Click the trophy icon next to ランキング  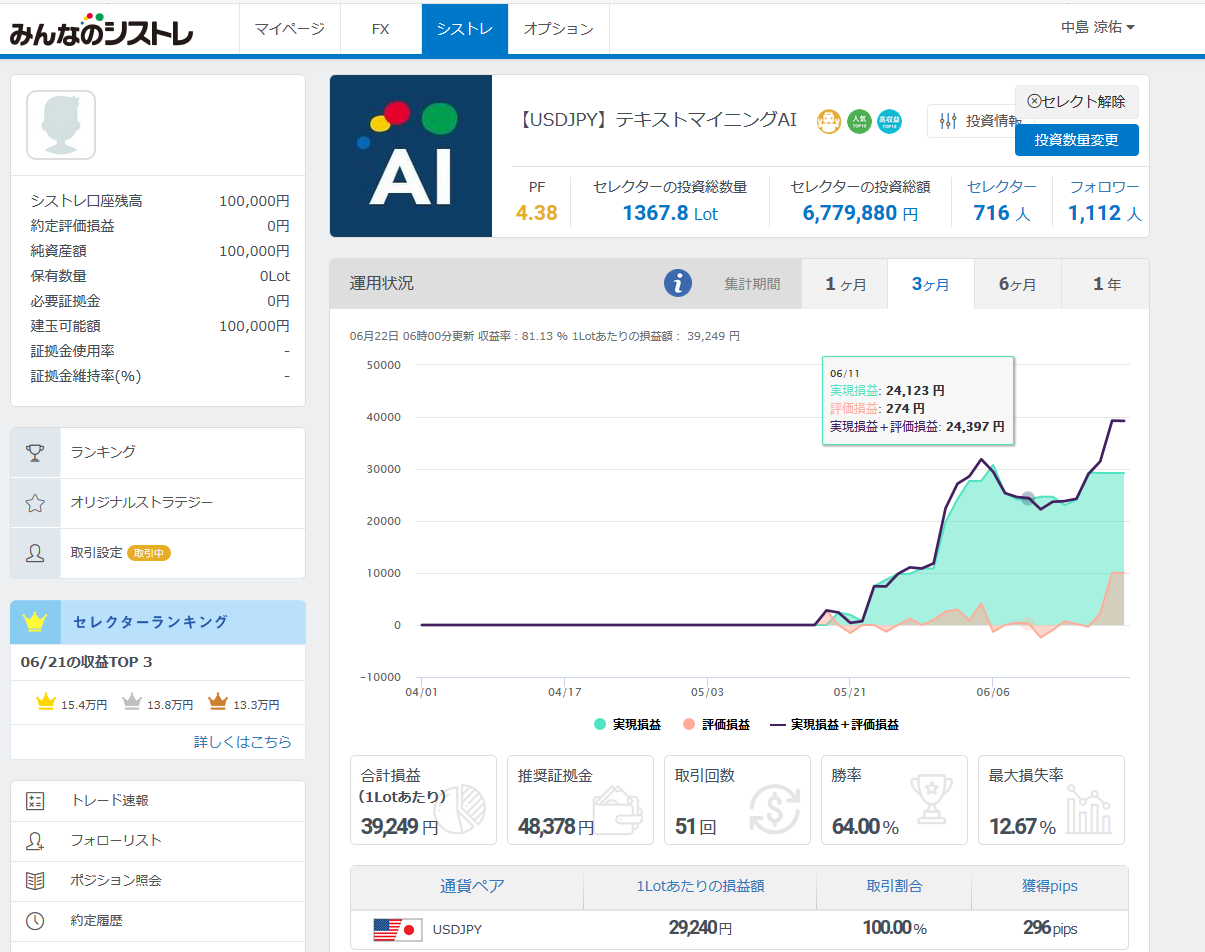[35, 453]
